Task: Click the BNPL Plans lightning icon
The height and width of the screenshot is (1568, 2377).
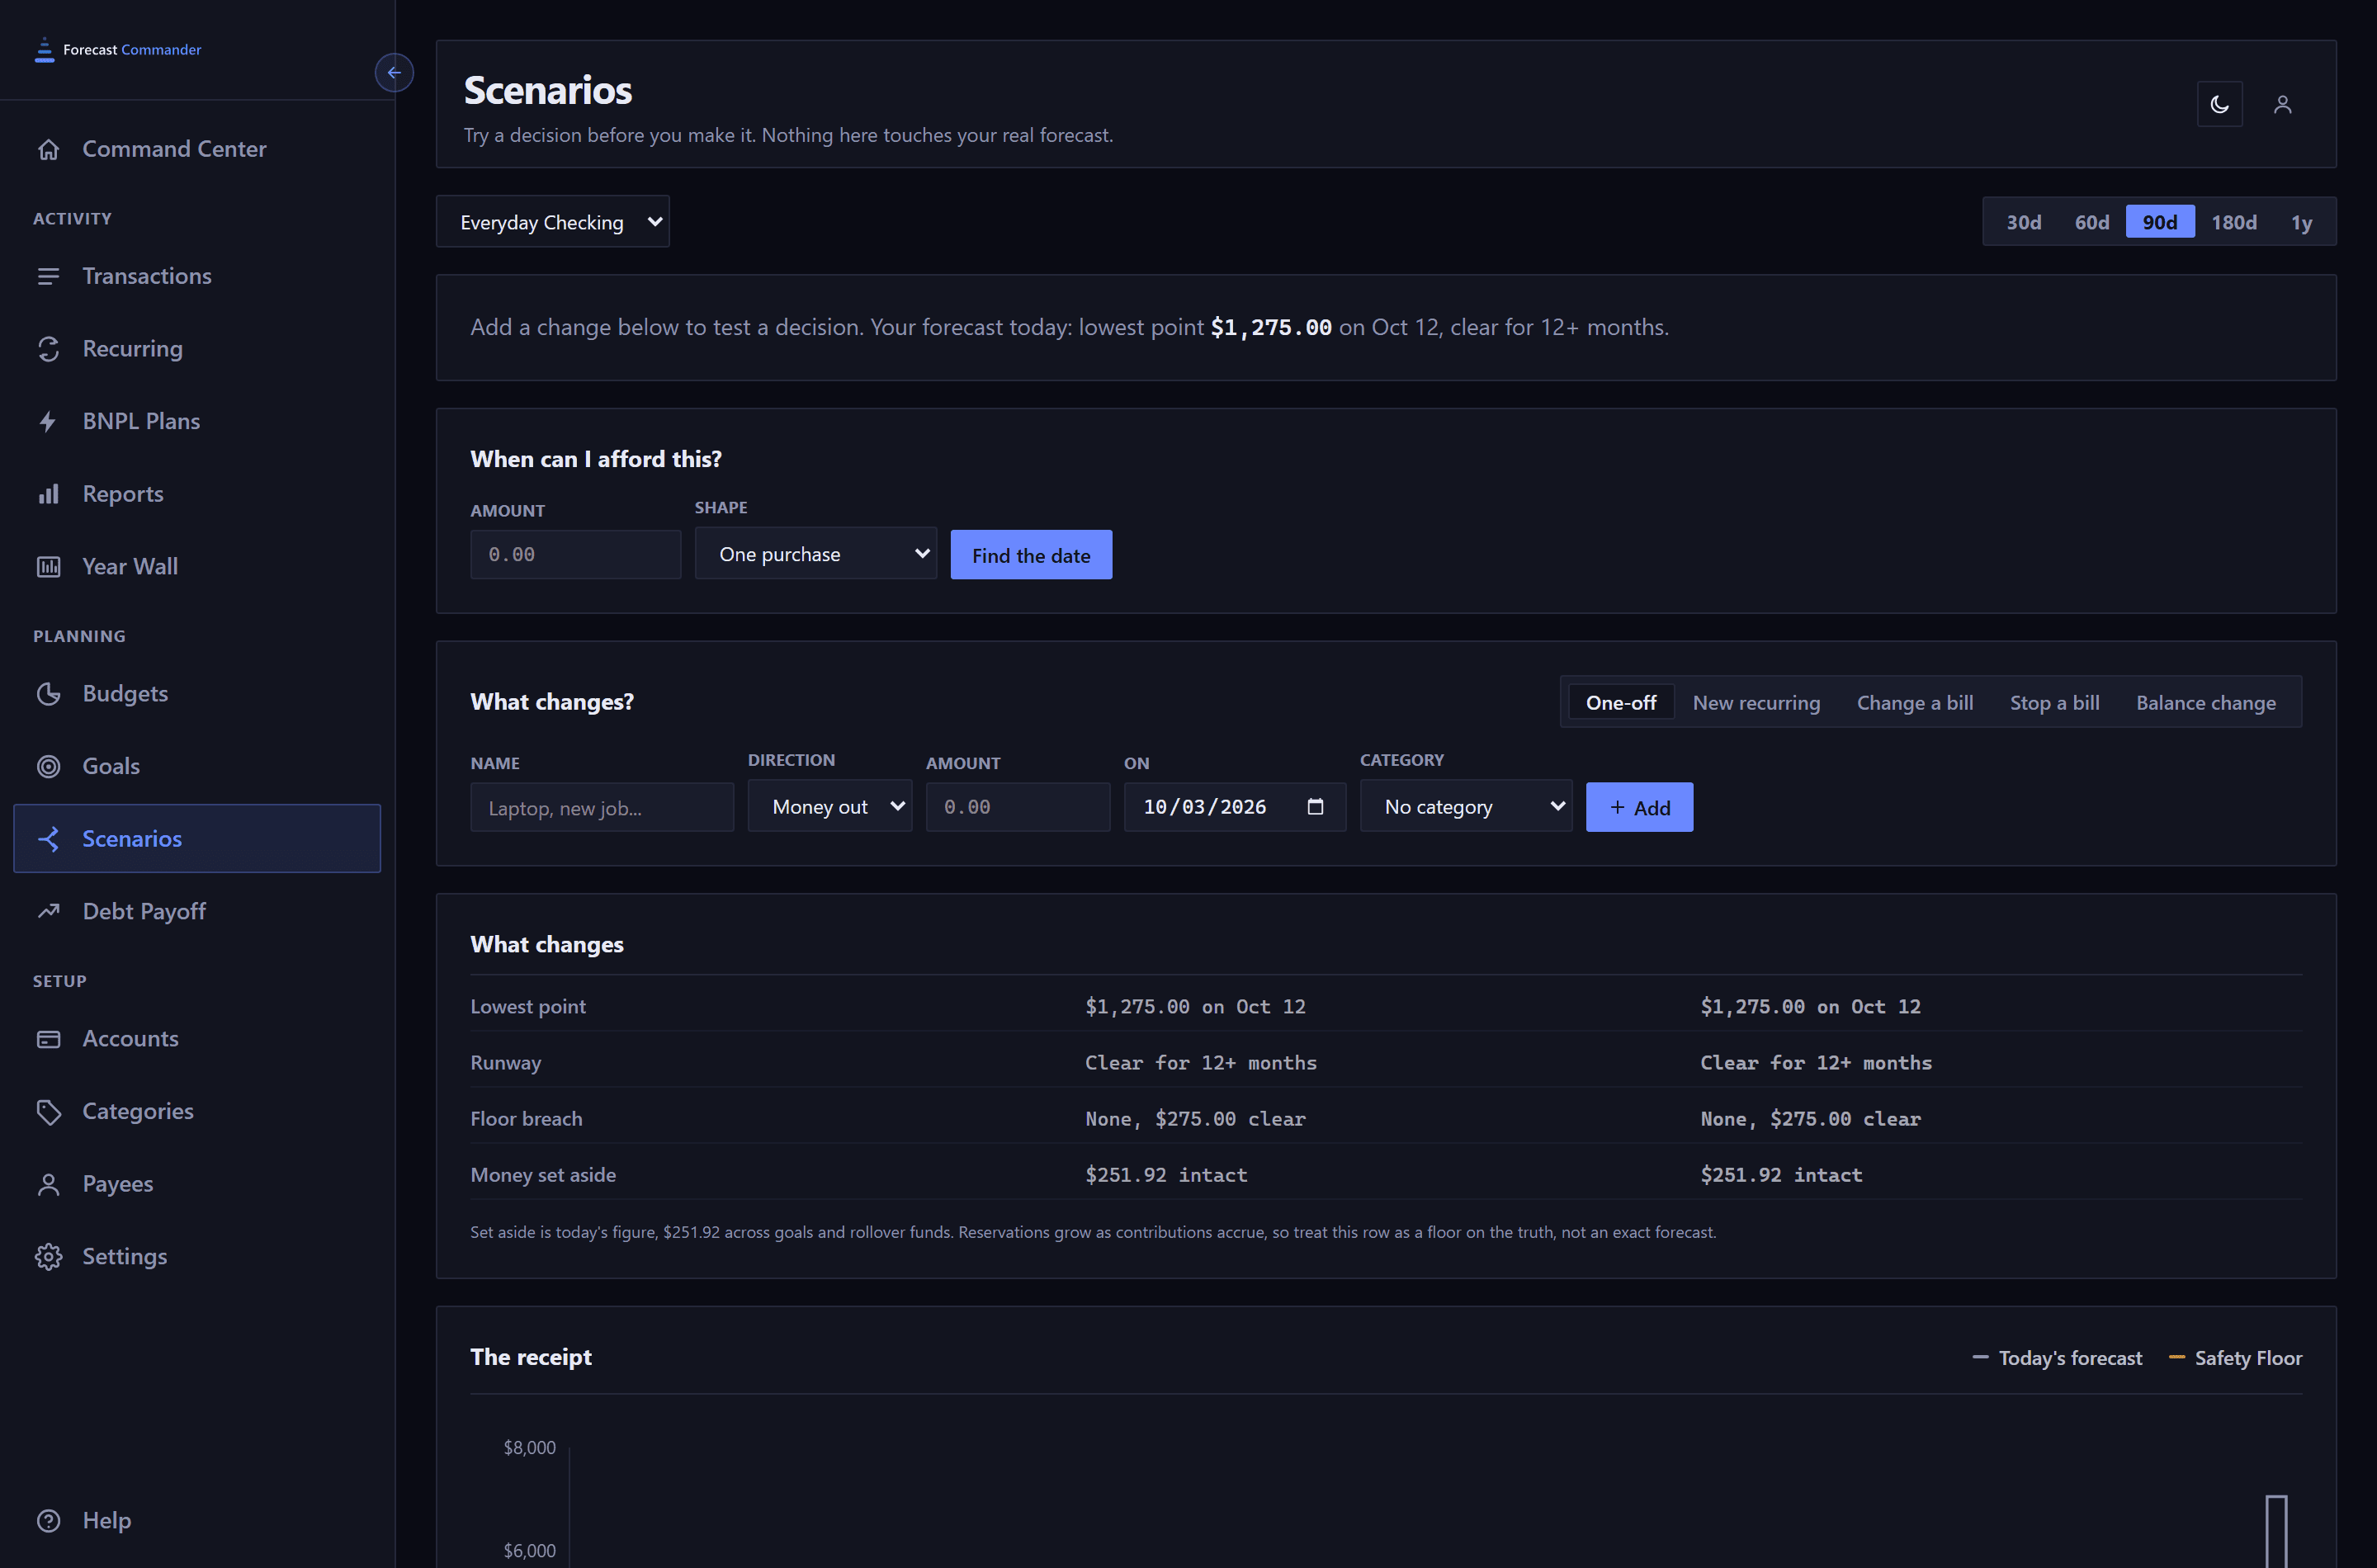Action: (48, 421)
